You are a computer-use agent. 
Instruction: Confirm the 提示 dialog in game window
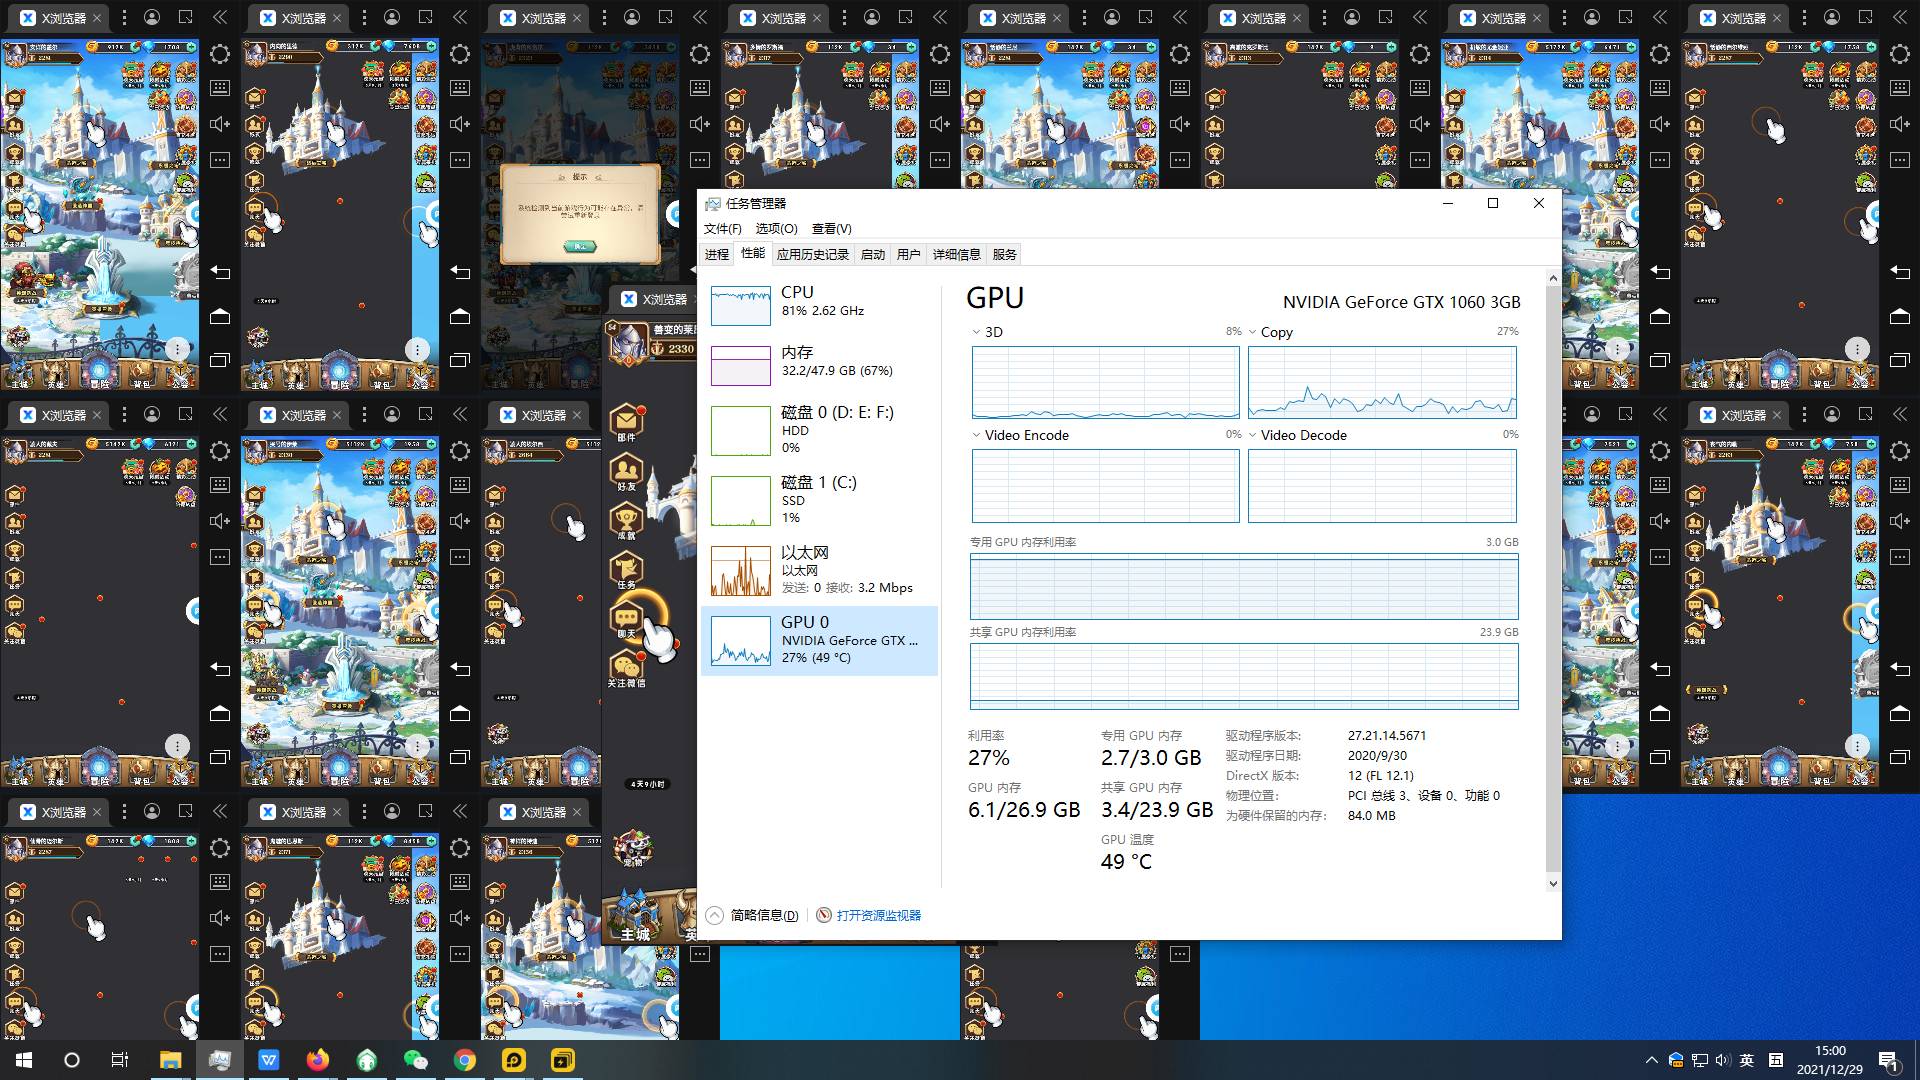(580, 246)
